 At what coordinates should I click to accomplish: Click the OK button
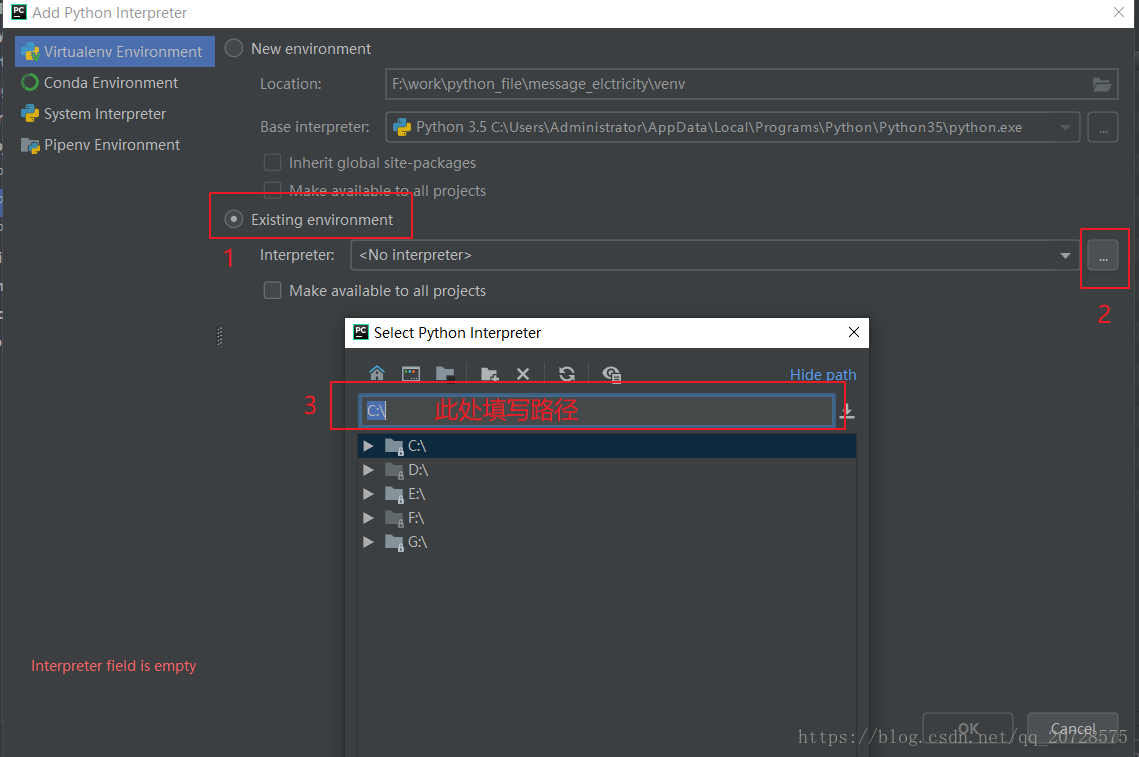[968, 729]
